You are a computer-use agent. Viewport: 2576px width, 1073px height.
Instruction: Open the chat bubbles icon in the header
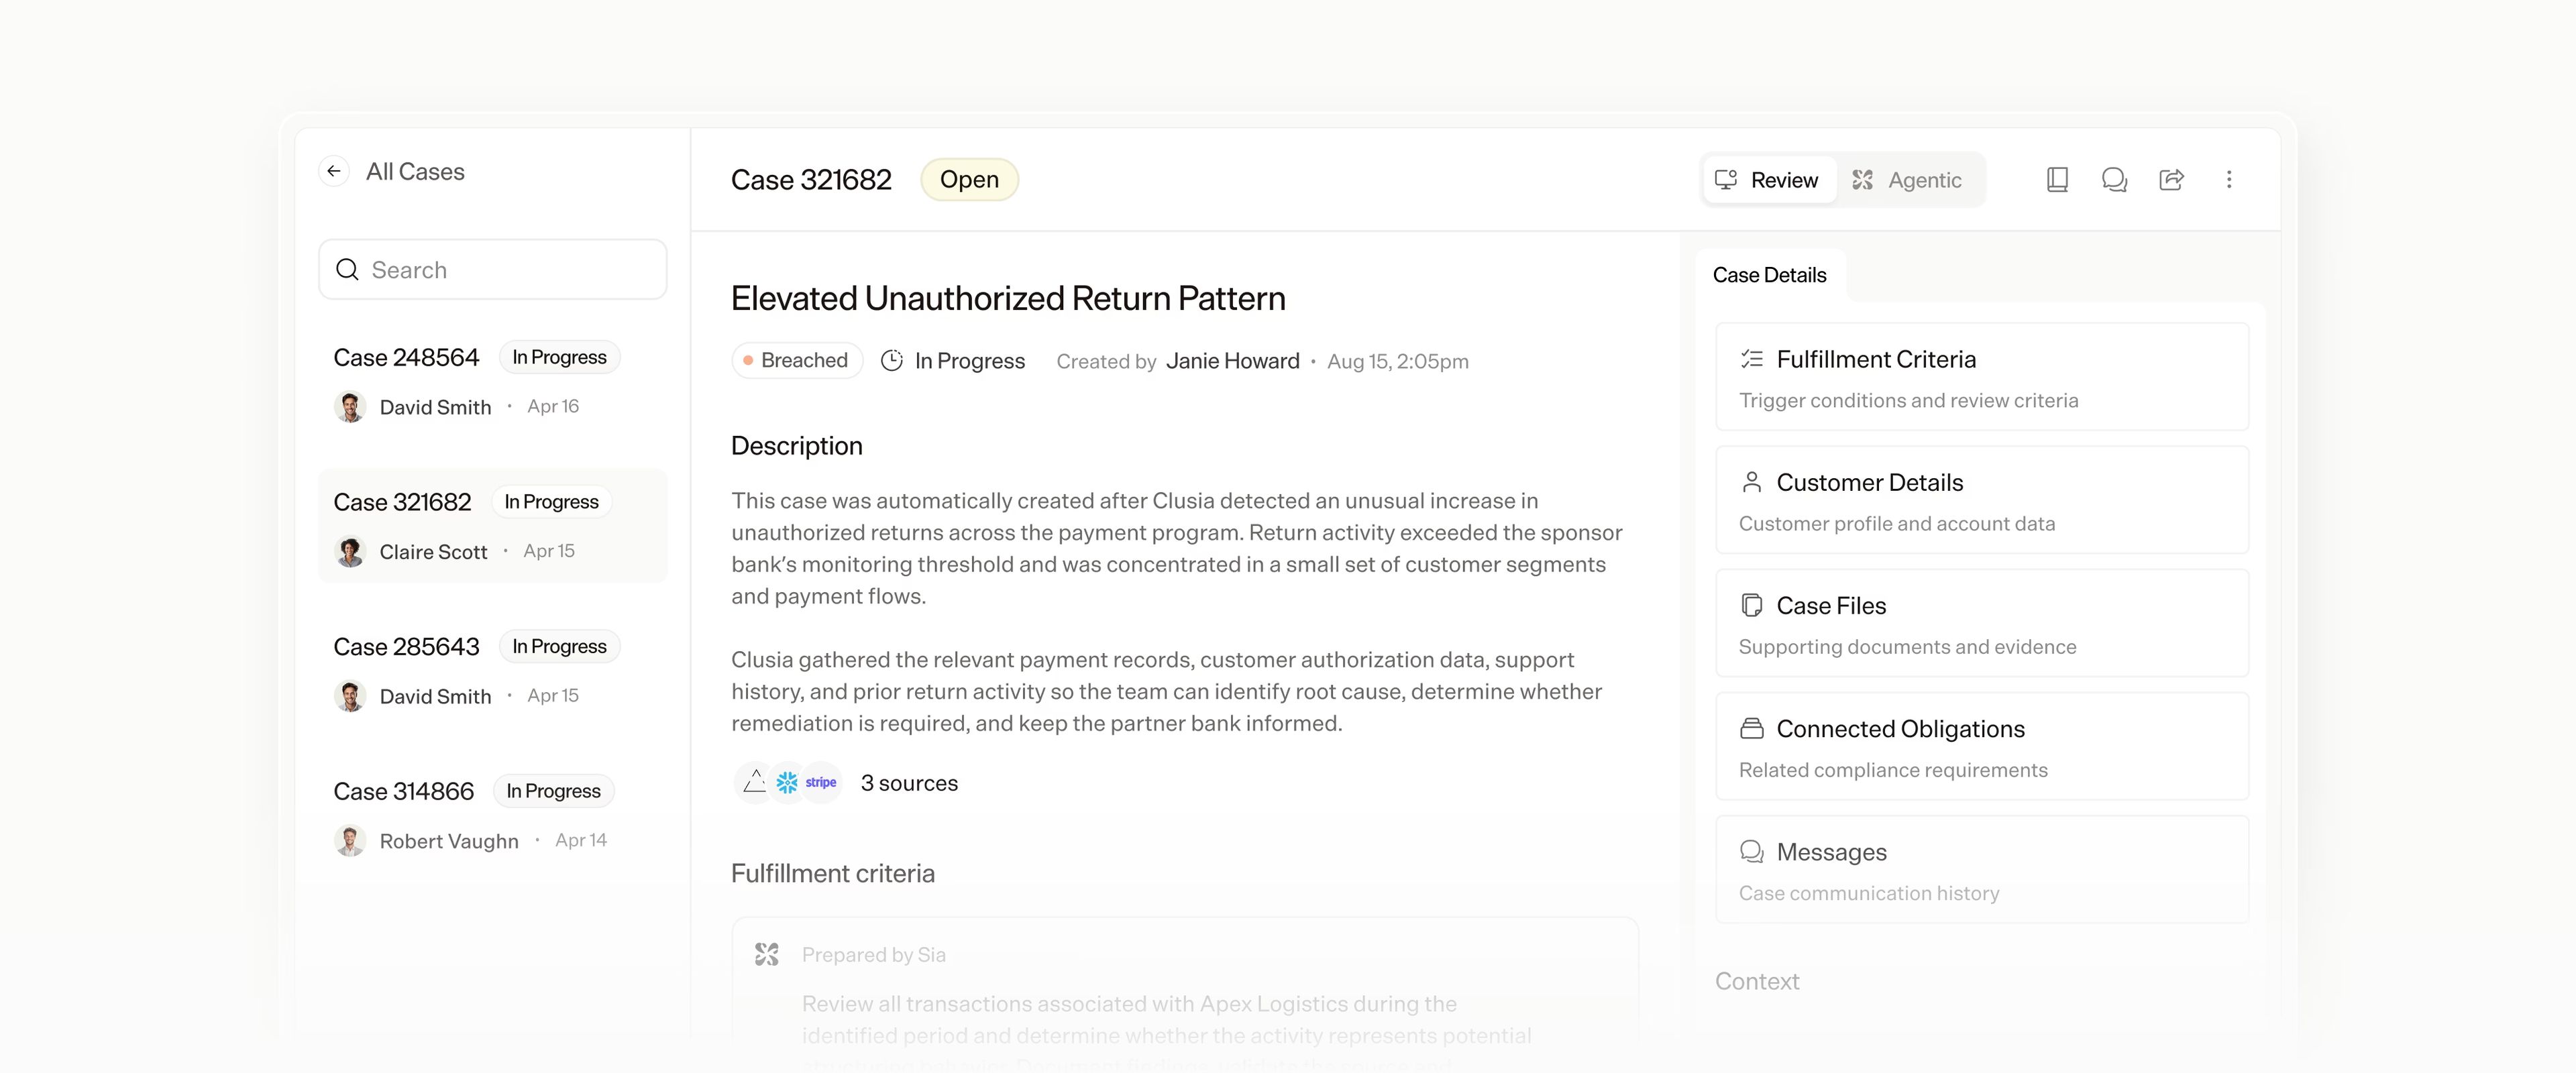pos(2114,180)
